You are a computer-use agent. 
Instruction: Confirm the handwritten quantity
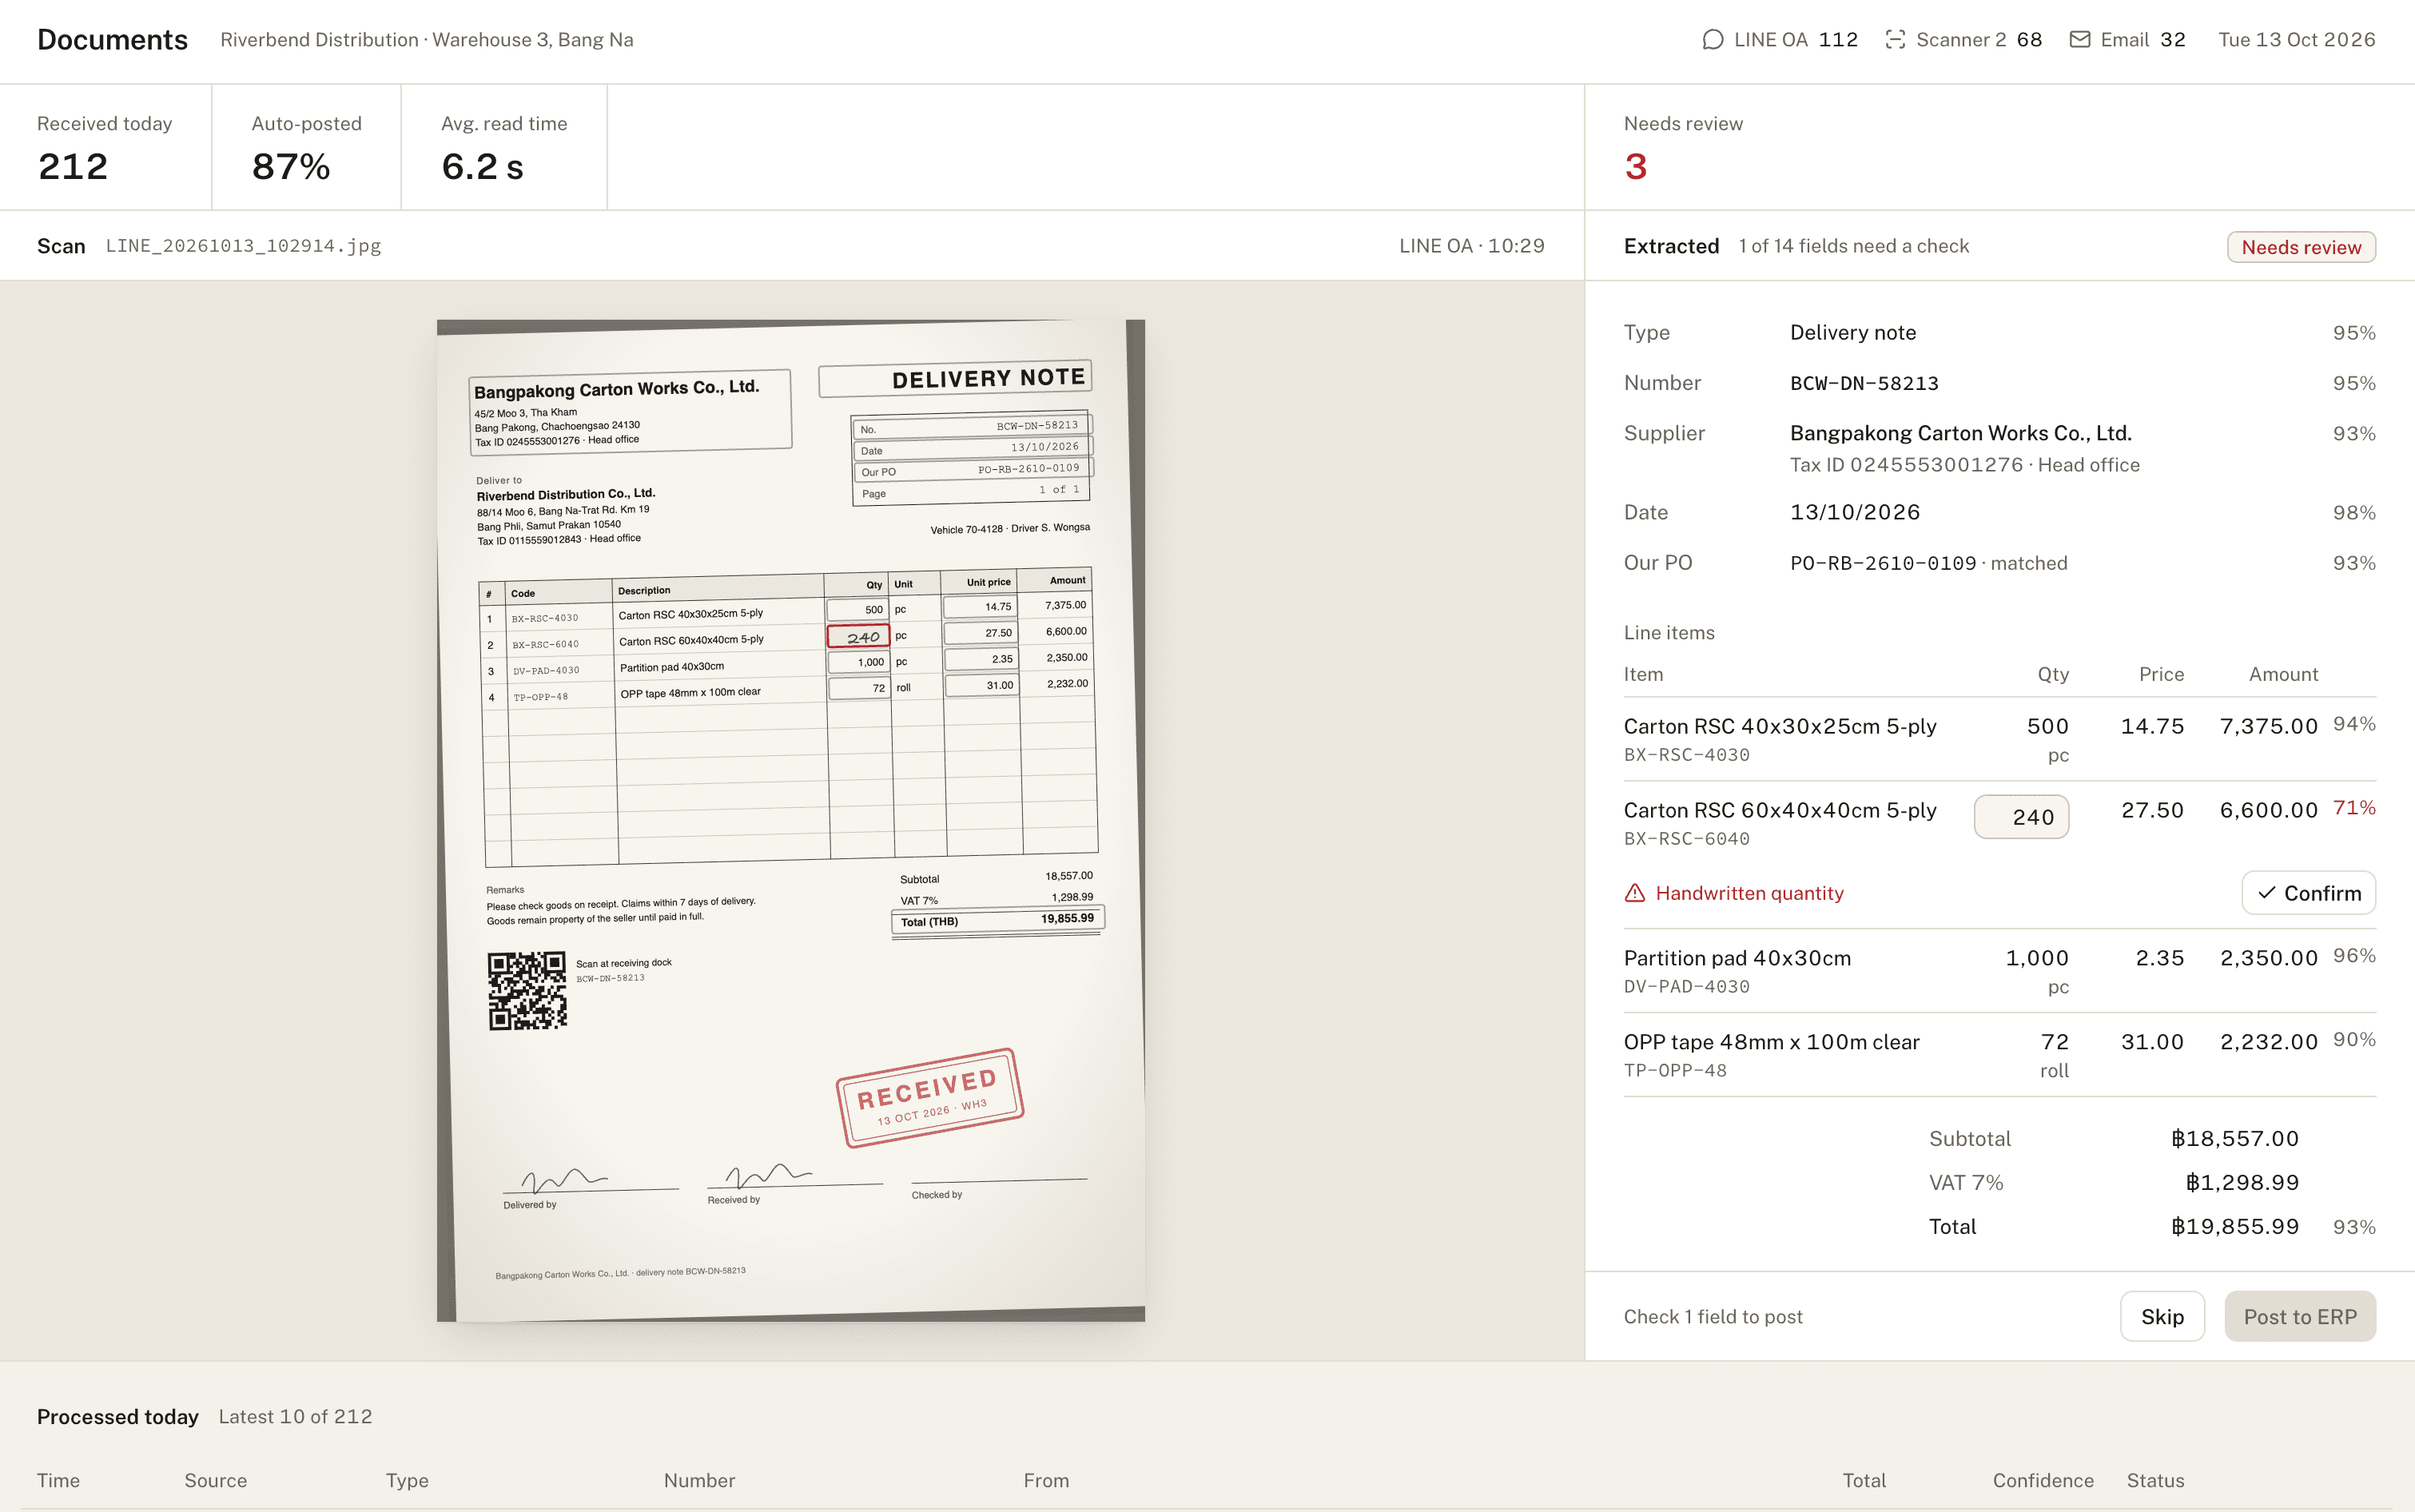[2308, 893]
